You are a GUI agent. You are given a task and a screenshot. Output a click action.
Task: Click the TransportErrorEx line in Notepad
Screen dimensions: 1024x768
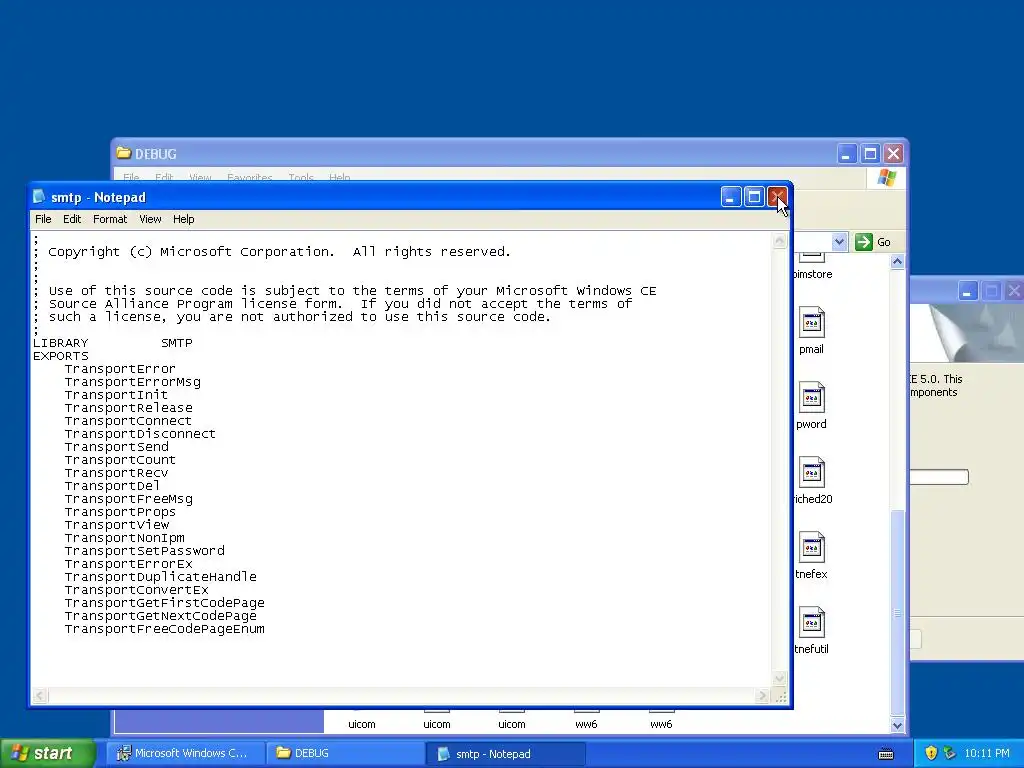click(x=128, y=564)
